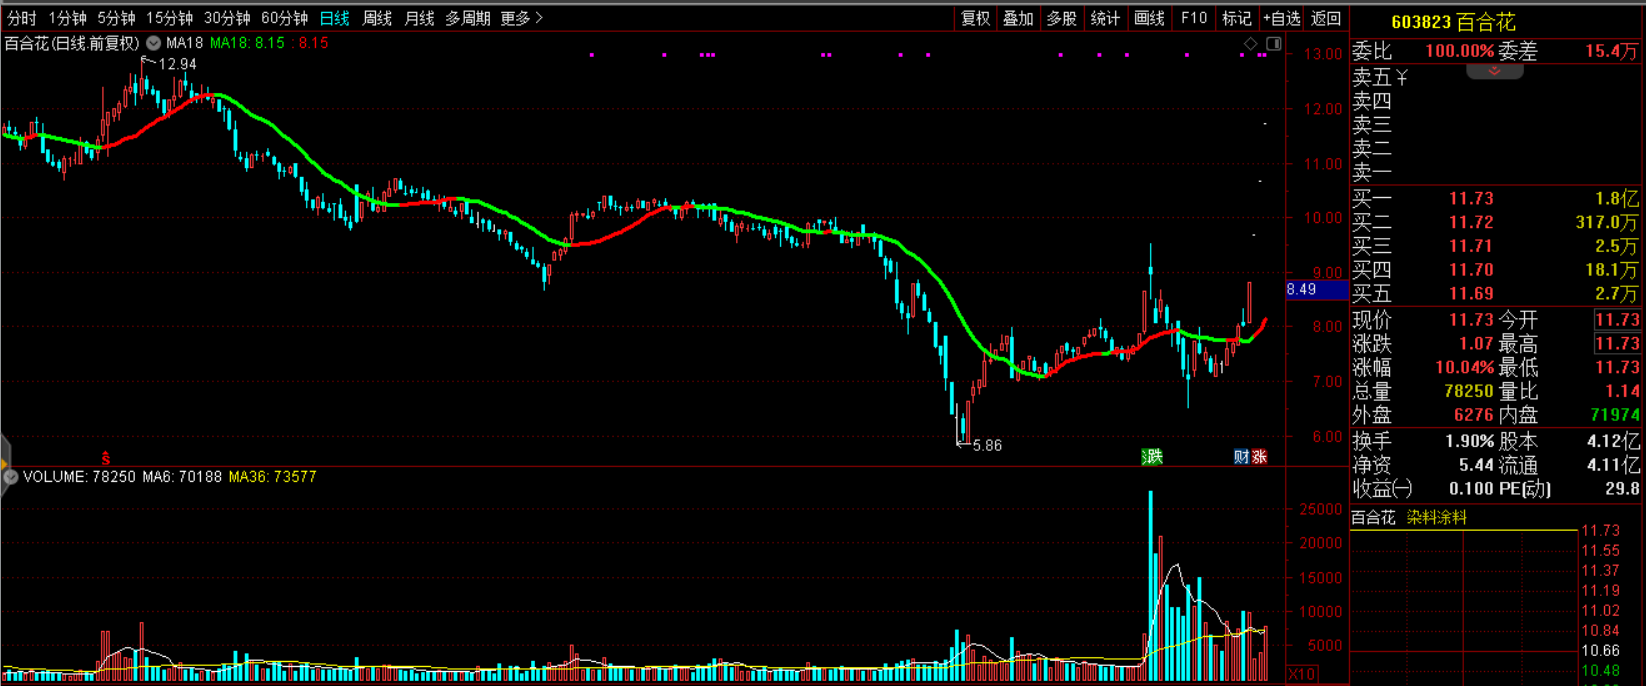Click the 换手 1.90% value

(x=1469, y=441)
